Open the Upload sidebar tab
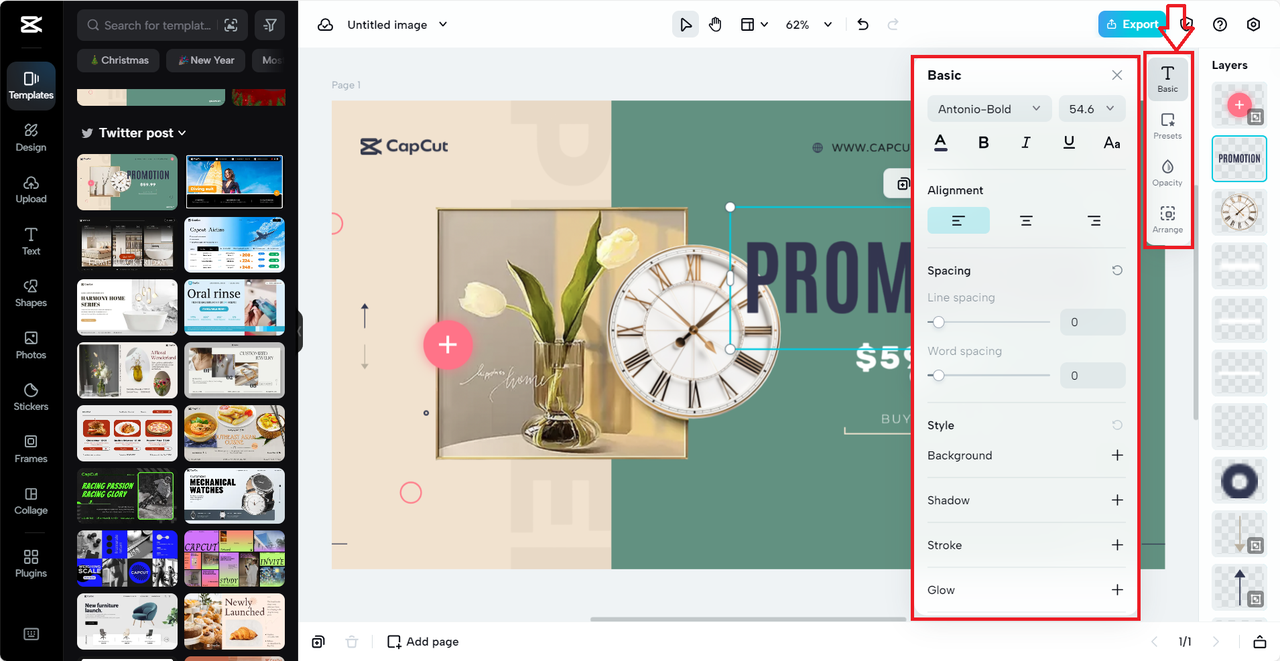 click(31, 190)
